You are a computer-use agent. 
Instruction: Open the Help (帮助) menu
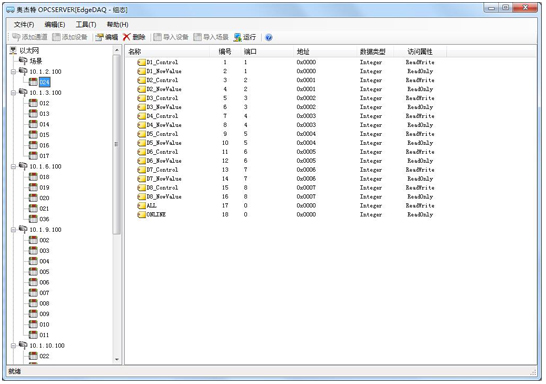tap(117, 25)
